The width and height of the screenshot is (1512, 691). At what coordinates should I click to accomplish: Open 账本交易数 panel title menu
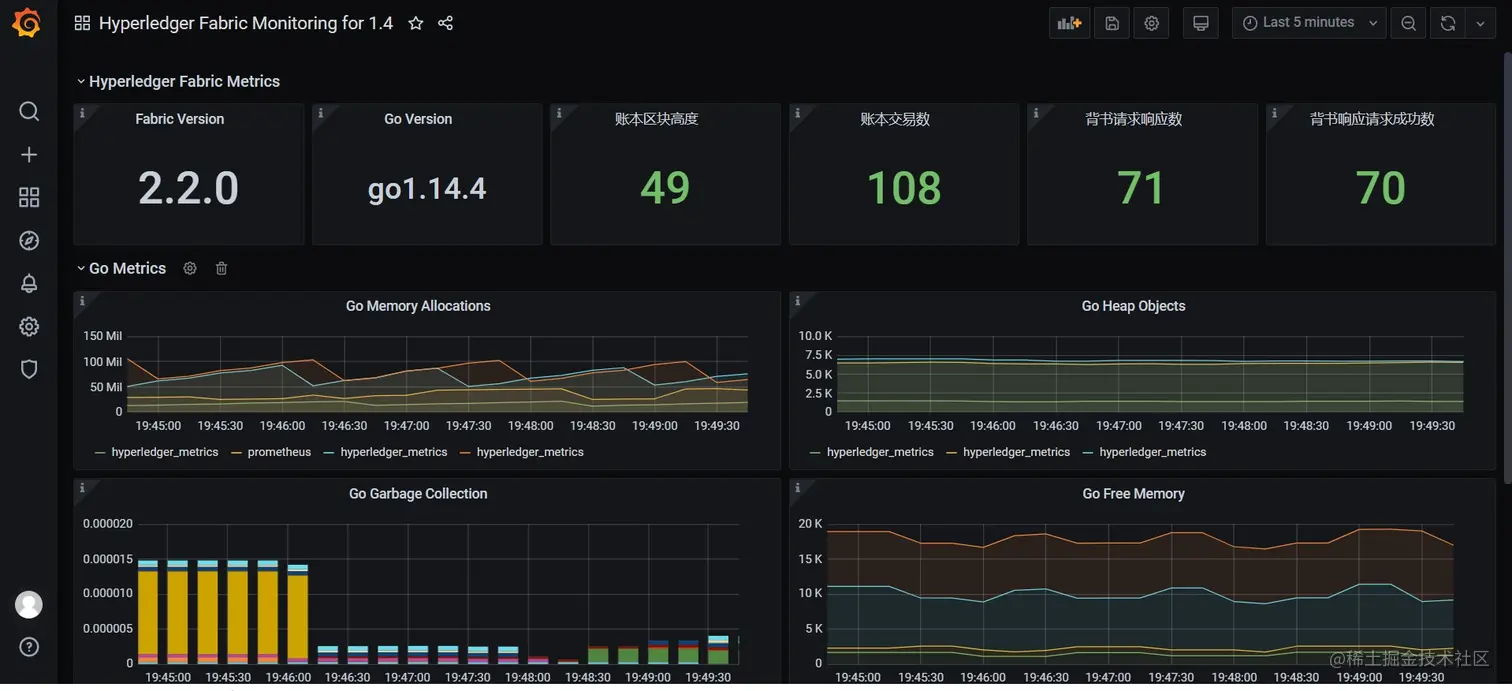895,118
